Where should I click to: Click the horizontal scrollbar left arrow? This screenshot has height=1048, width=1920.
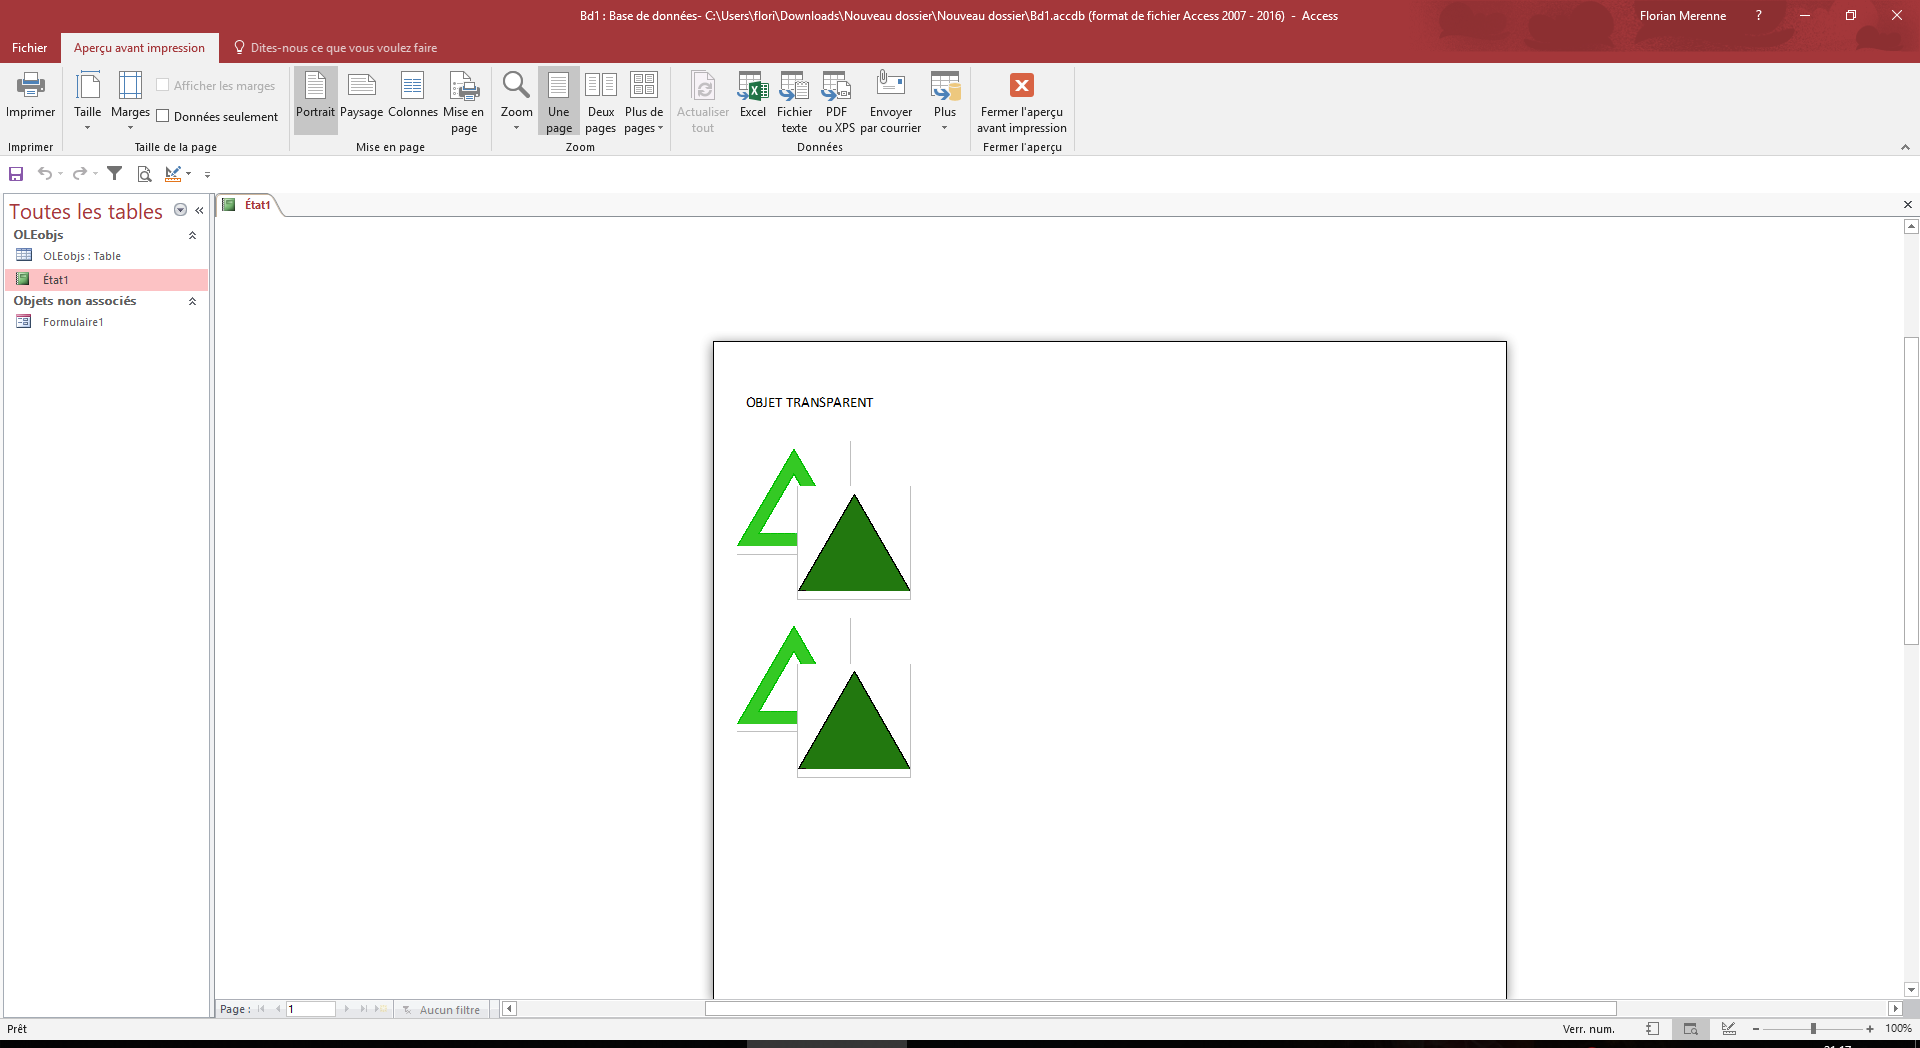pos(509,1009)
